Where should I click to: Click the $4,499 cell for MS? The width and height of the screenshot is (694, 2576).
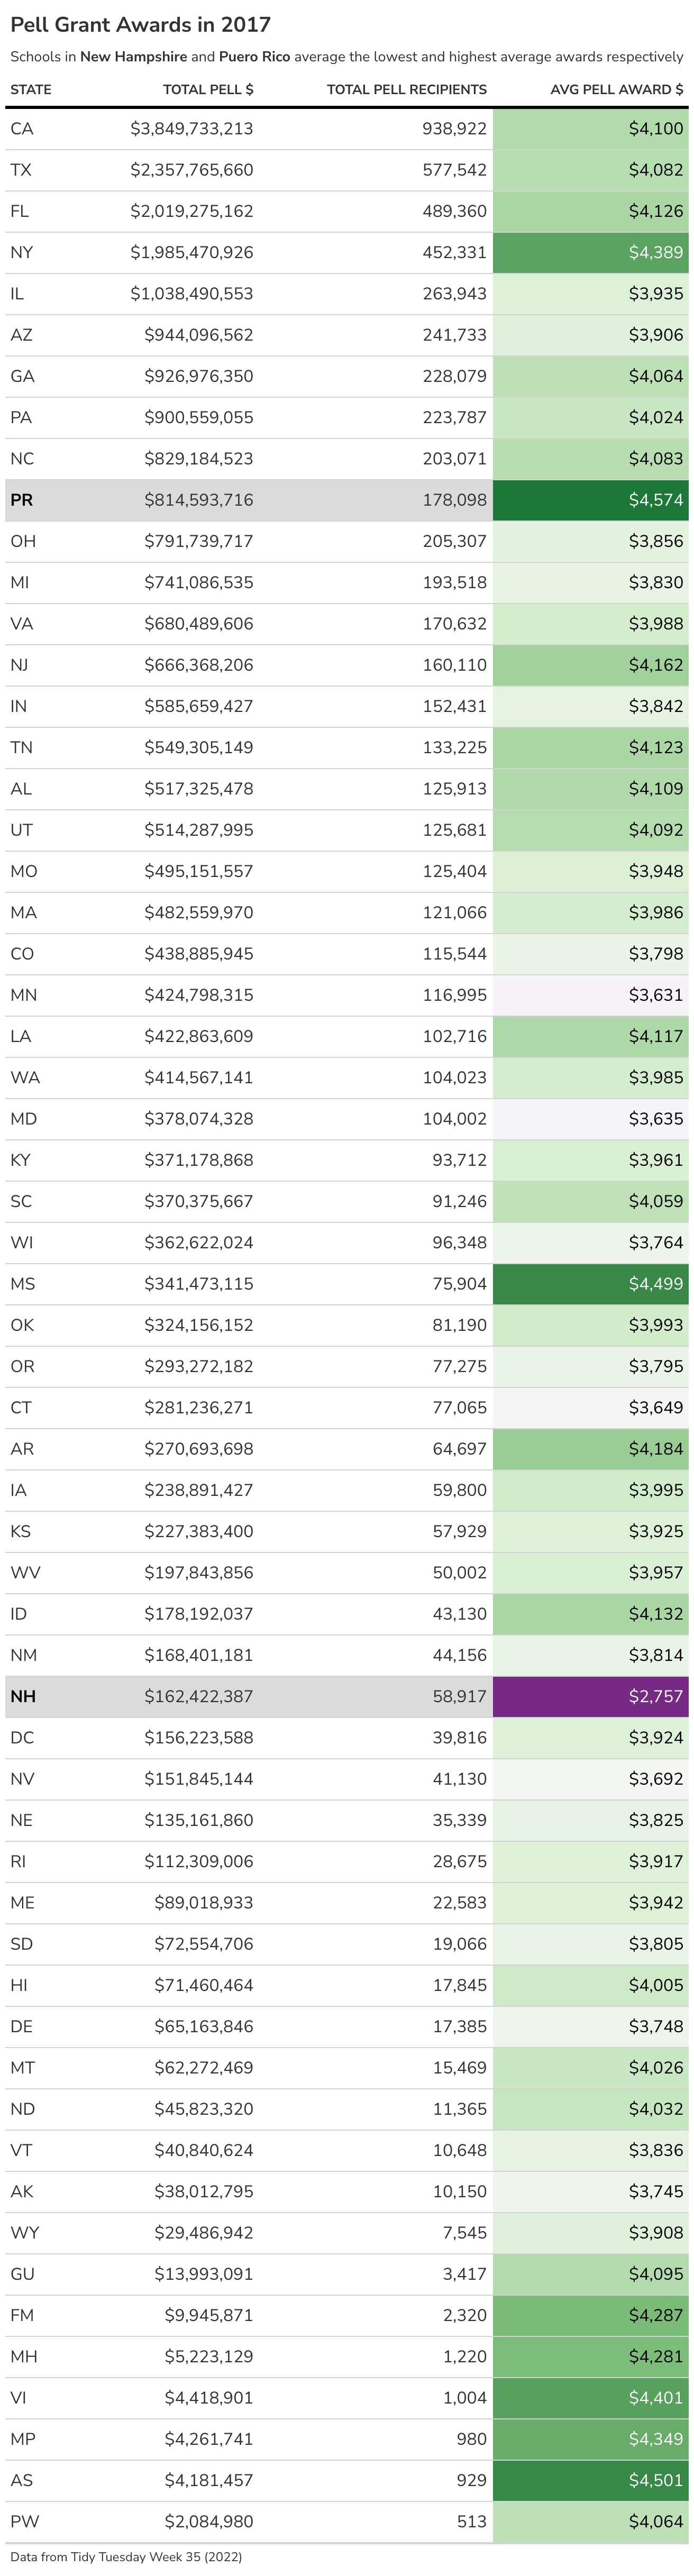point(590,1284)
